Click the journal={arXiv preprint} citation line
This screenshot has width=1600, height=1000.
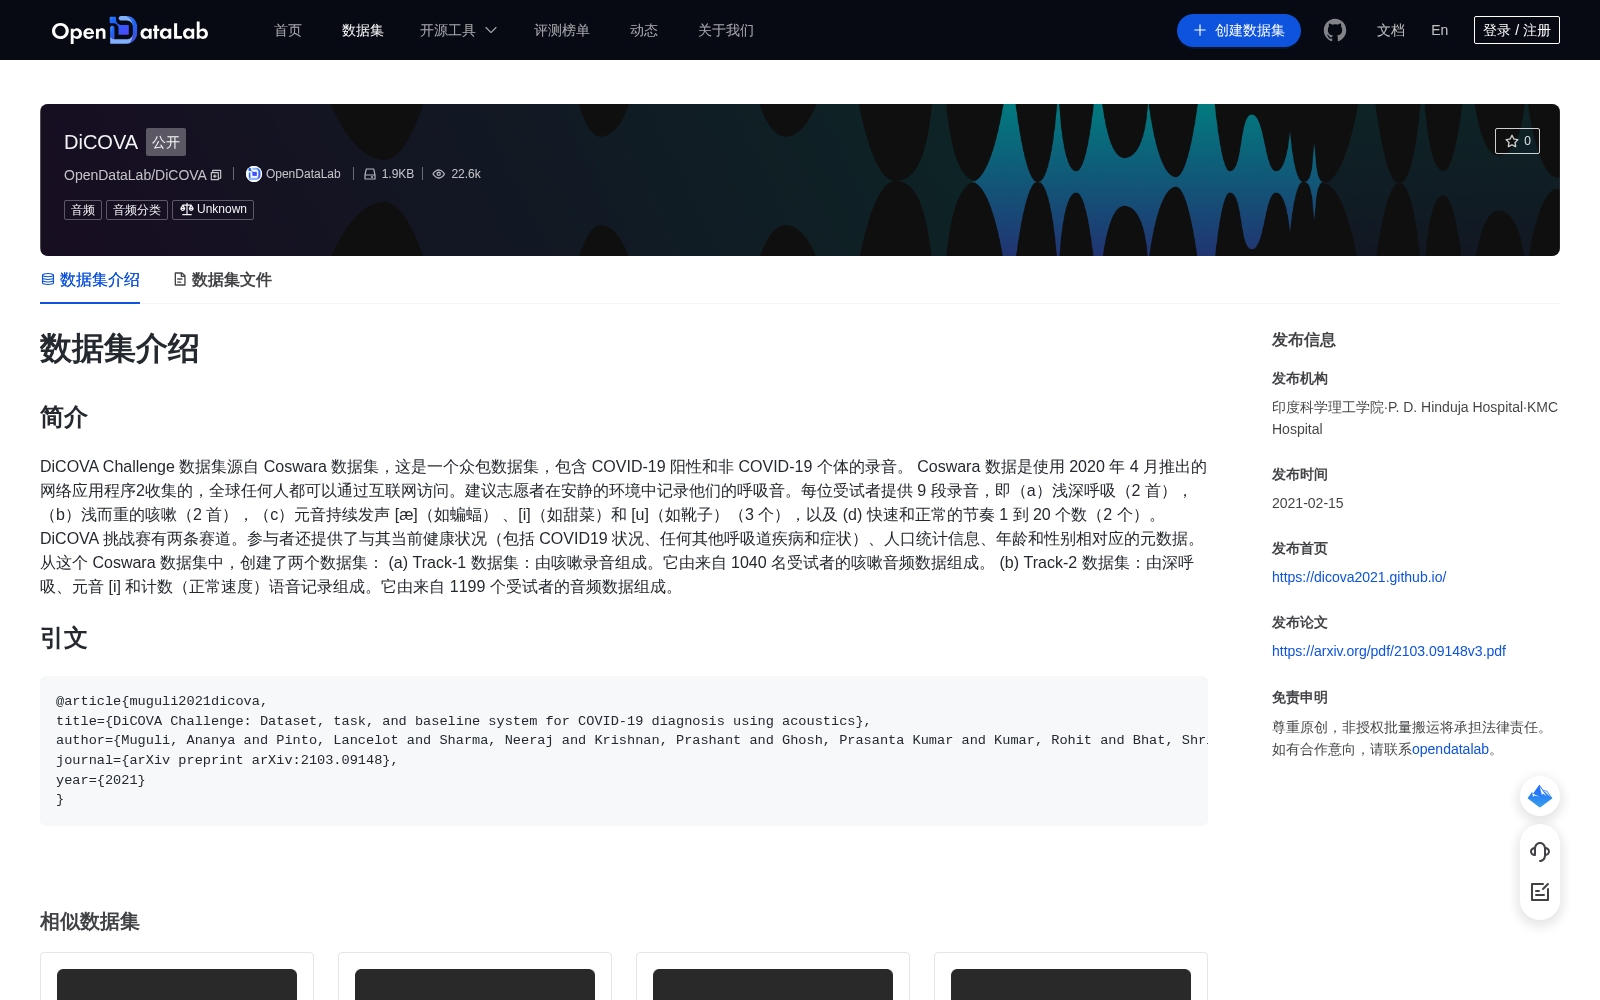point(227,760)
